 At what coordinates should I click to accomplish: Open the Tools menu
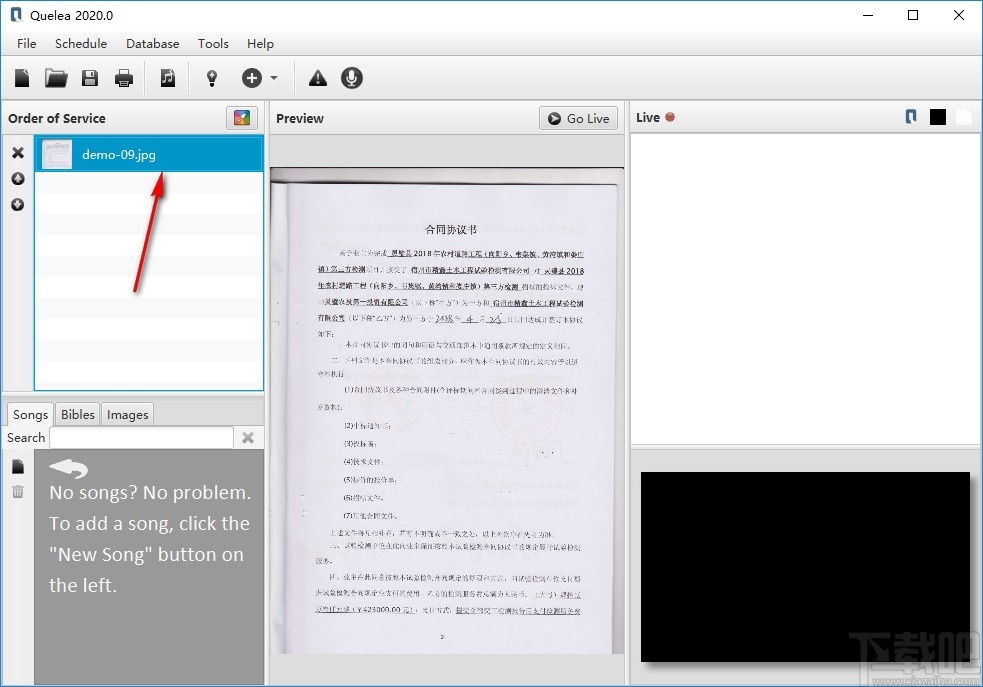[212, 44]
